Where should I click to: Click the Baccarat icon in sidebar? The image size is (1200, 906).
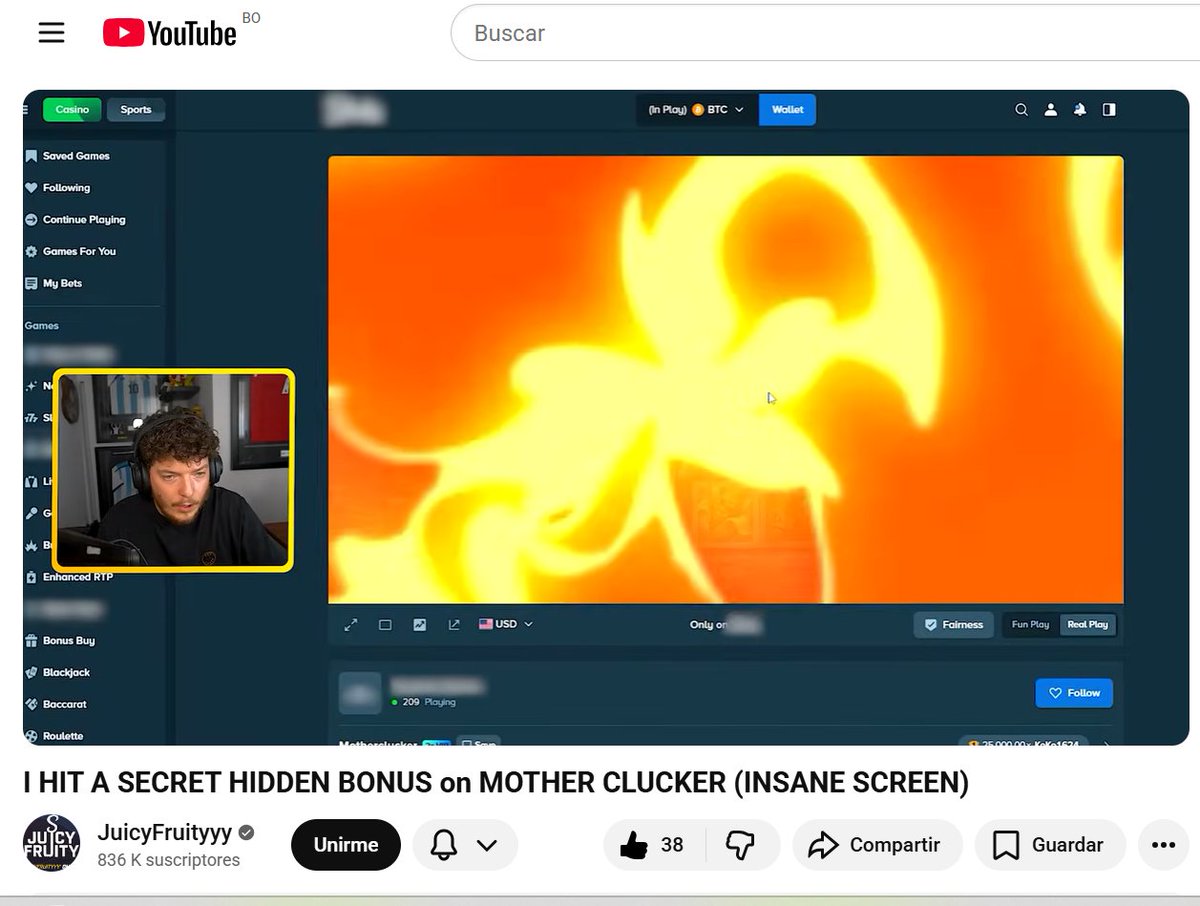pos(32,705)
